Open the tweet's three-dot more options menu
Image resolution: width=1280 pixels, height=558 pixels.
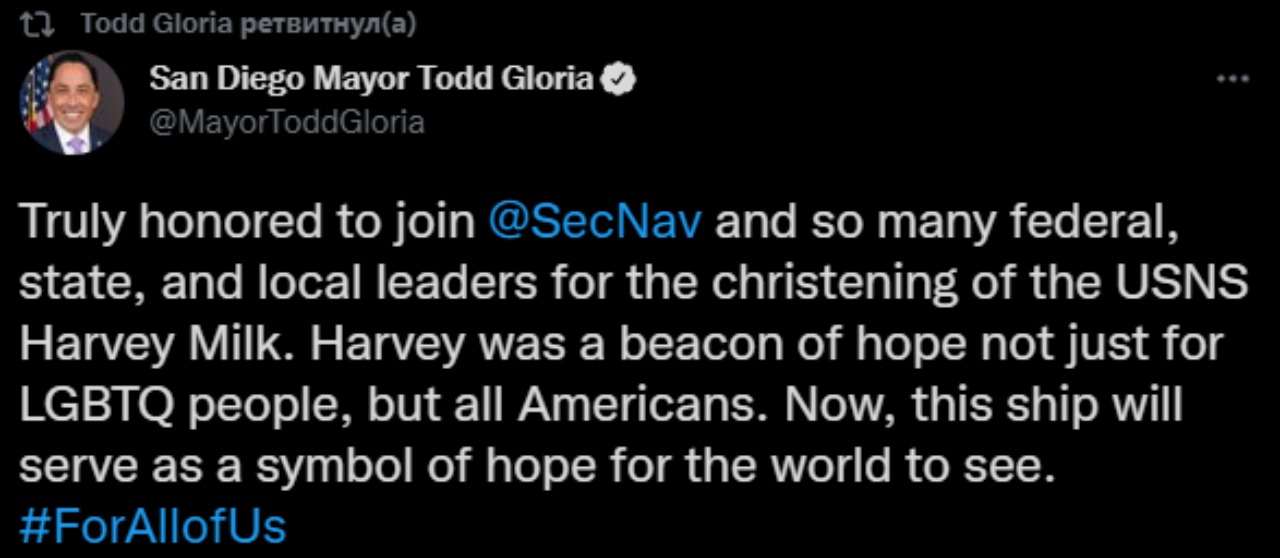[1238, 80]
